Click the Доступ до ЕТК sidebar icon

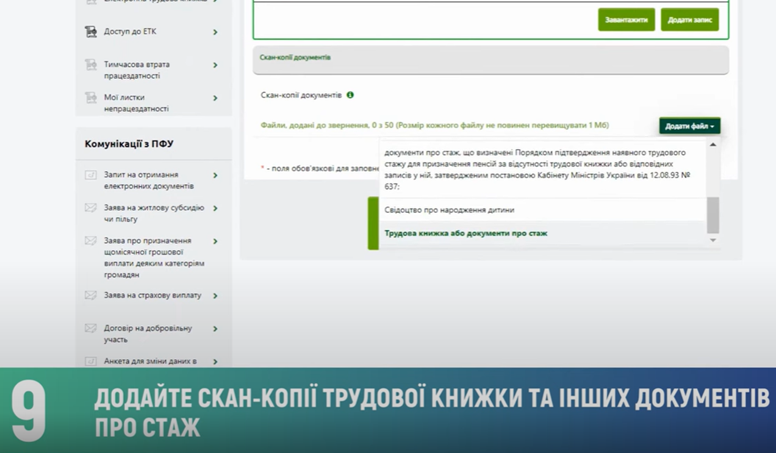tap(89, 32)
